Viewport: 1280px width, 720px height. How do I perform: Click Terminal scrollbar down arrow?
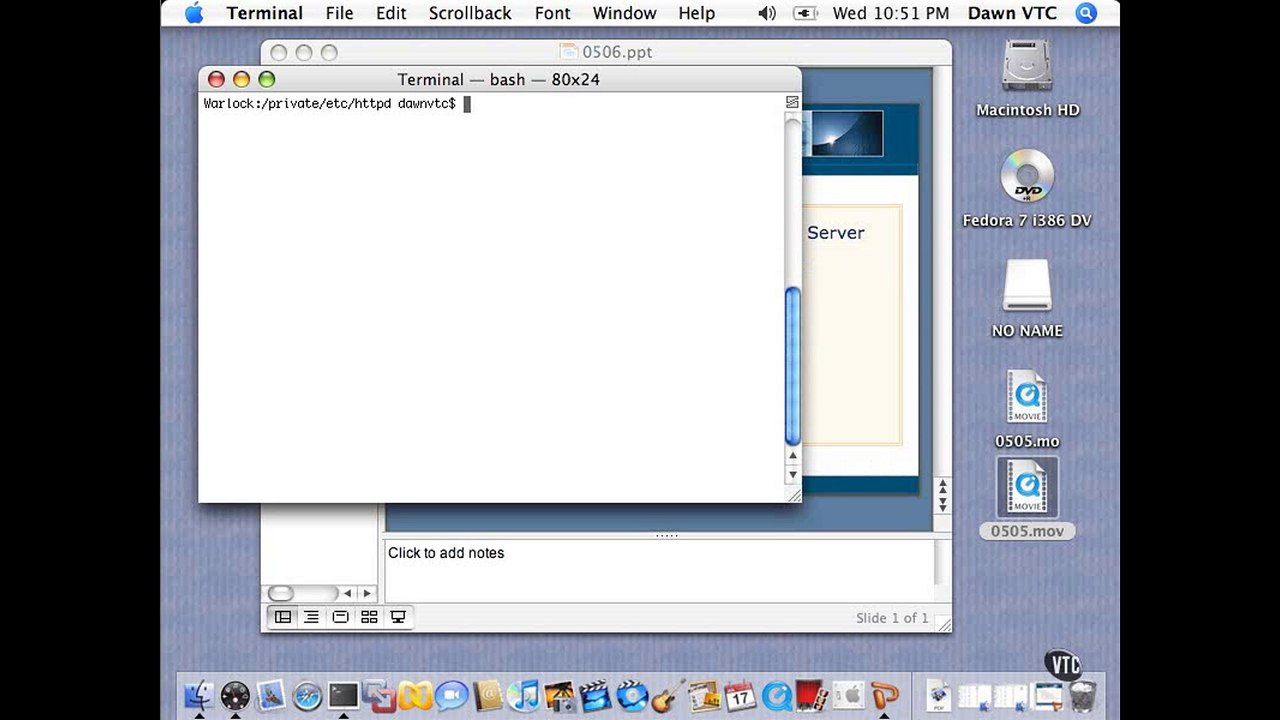tap(793, 476)
